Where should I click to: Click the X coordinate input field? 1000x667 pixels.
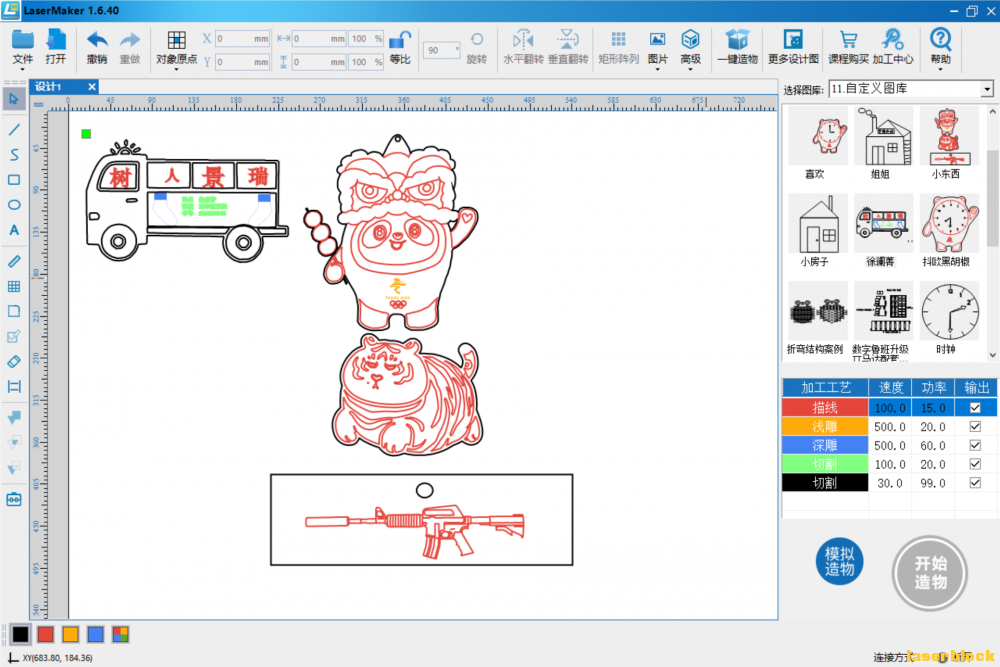(242, 39)
